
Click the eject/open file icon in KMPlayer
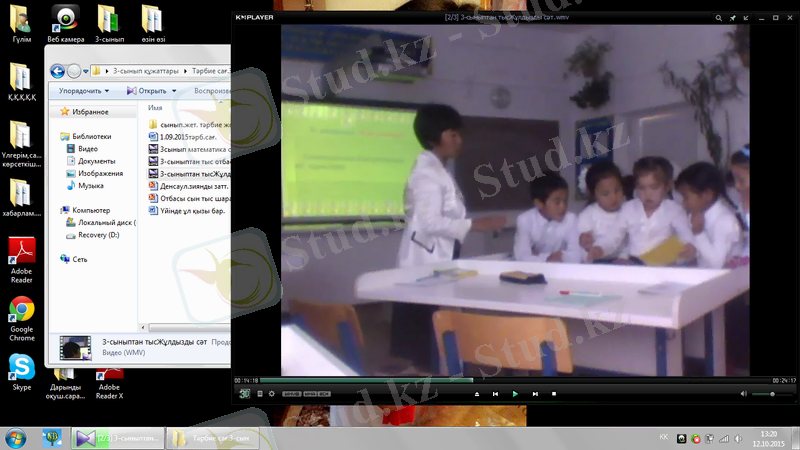tap(476, 394)
